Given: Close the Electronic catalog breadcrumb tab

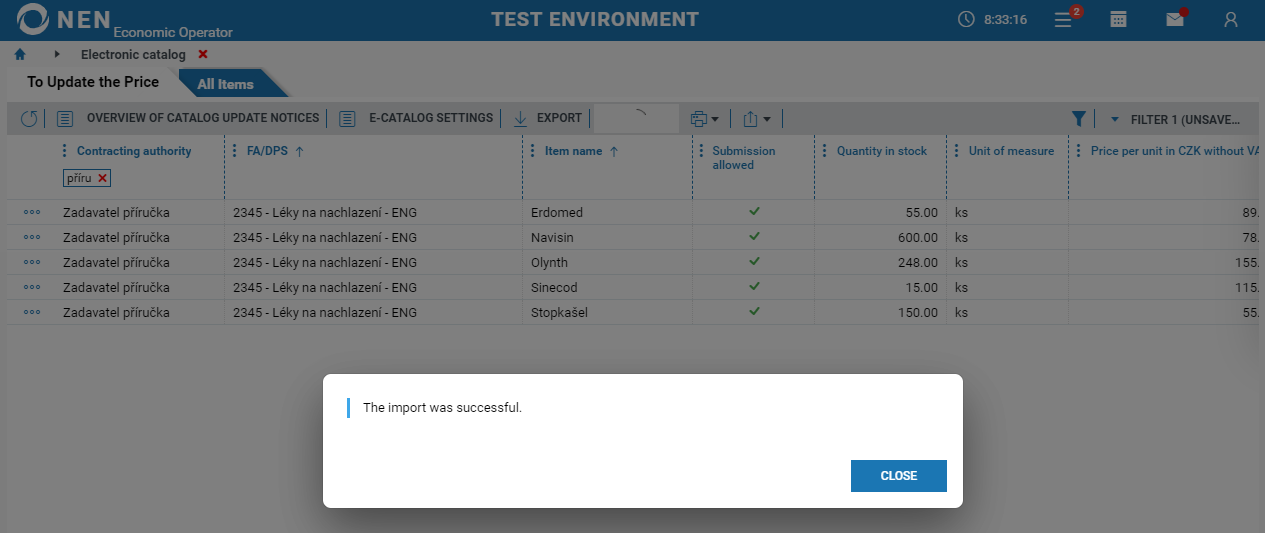Looking at the screenshot, I should 203,54.
